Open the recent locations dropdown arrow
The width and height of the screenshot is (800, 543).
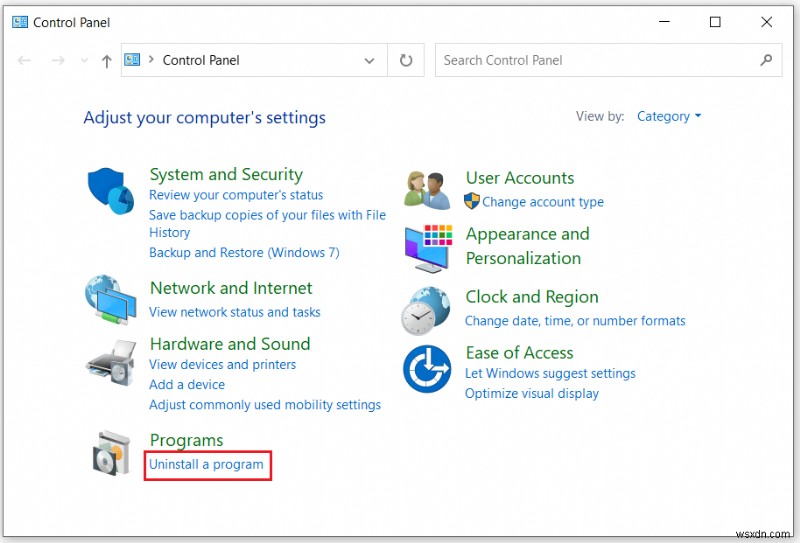click(84, 61)
